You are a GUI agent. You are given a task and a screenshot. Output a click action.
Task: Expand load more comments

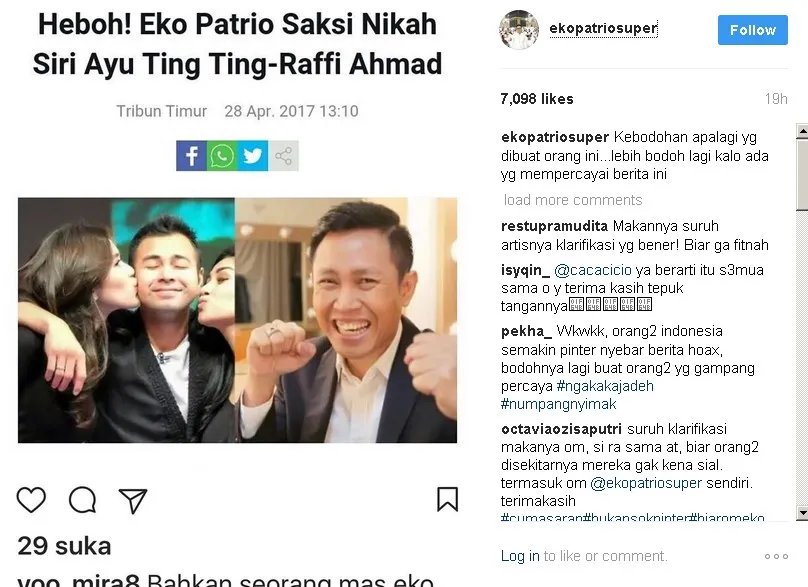[x=573, y=200]
